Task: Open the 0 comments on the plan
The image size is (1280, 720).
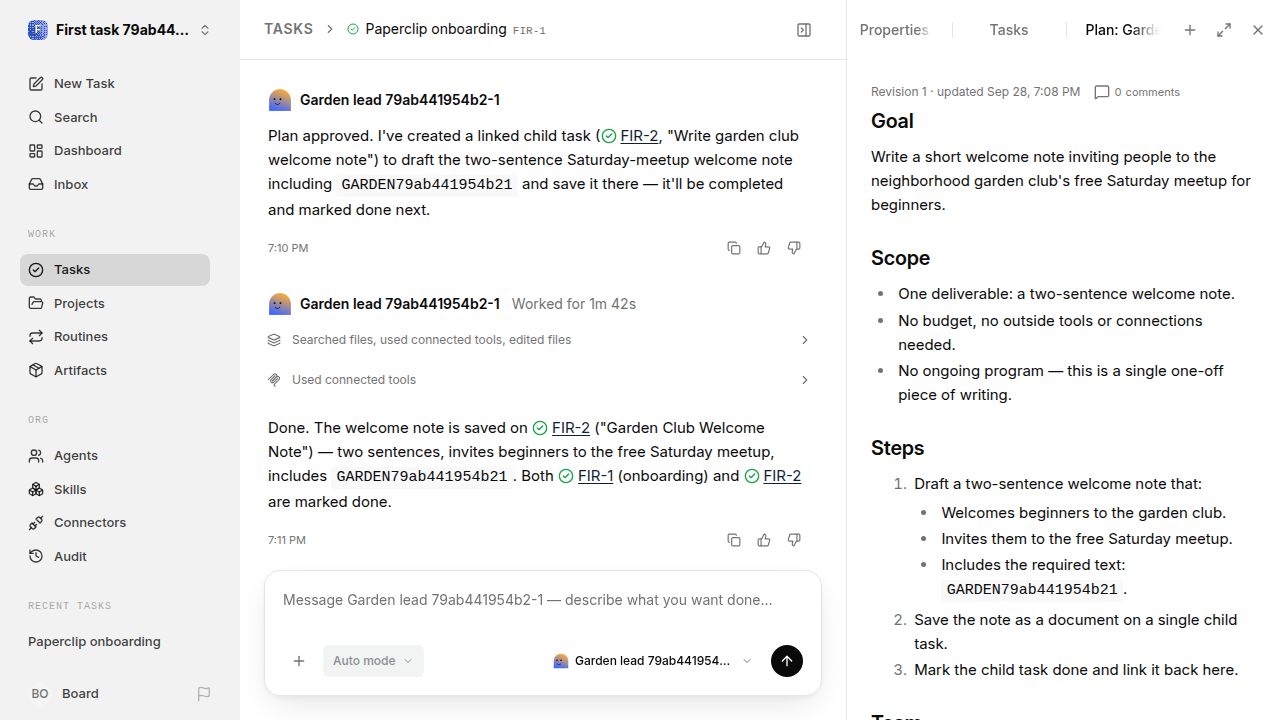Action: click(x=1137, y=92)
